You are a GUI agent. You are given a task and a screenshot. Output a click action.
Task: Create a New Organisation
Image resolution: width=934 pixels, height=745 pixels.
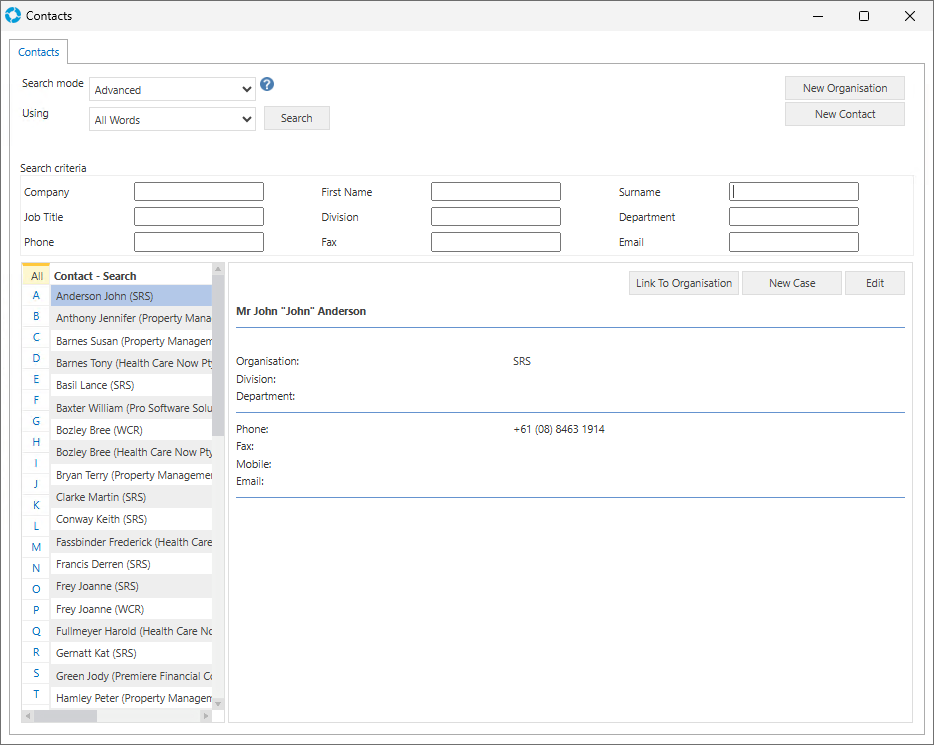pos(844,88)
